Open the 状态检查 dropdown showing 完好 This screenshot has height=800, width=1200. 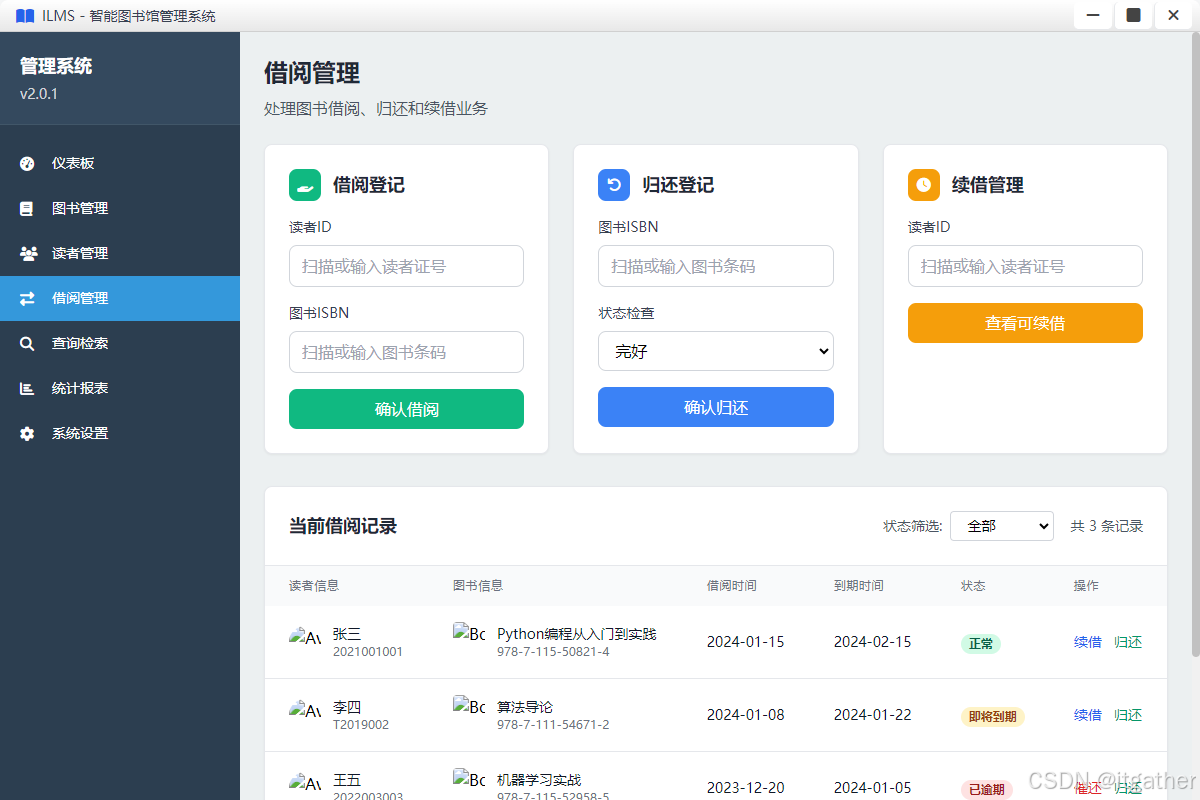point(715,351)
